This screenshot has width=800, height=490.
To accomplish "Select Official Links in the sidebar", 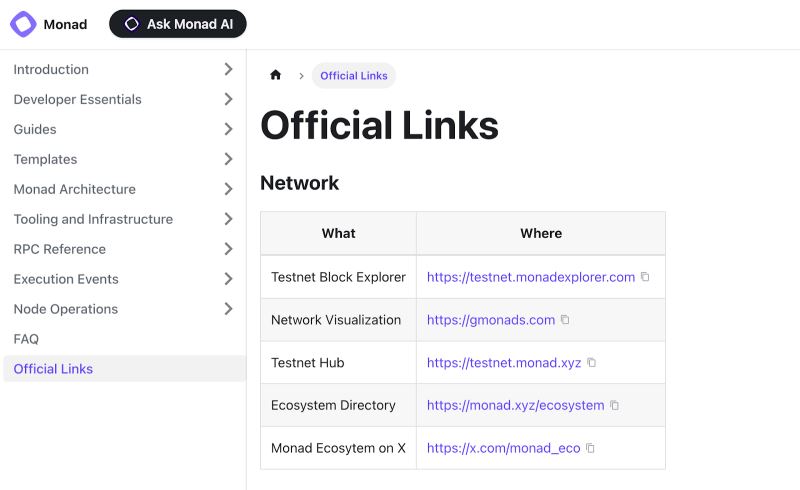I will pyautogui.click(x=53, y=369).
